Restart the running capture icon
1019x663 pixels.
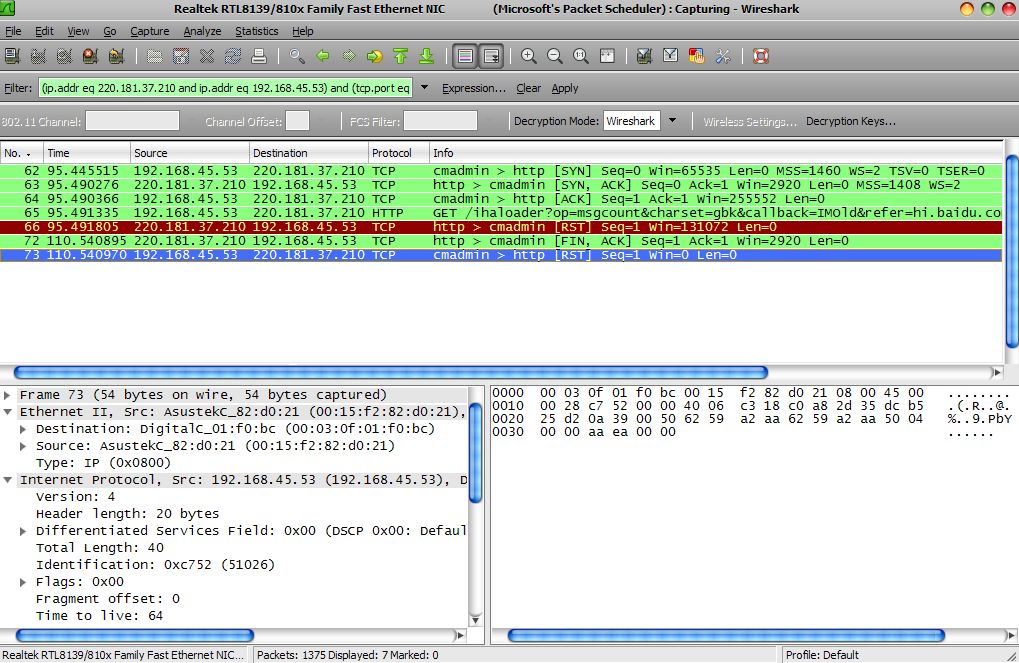coord(116,57)
